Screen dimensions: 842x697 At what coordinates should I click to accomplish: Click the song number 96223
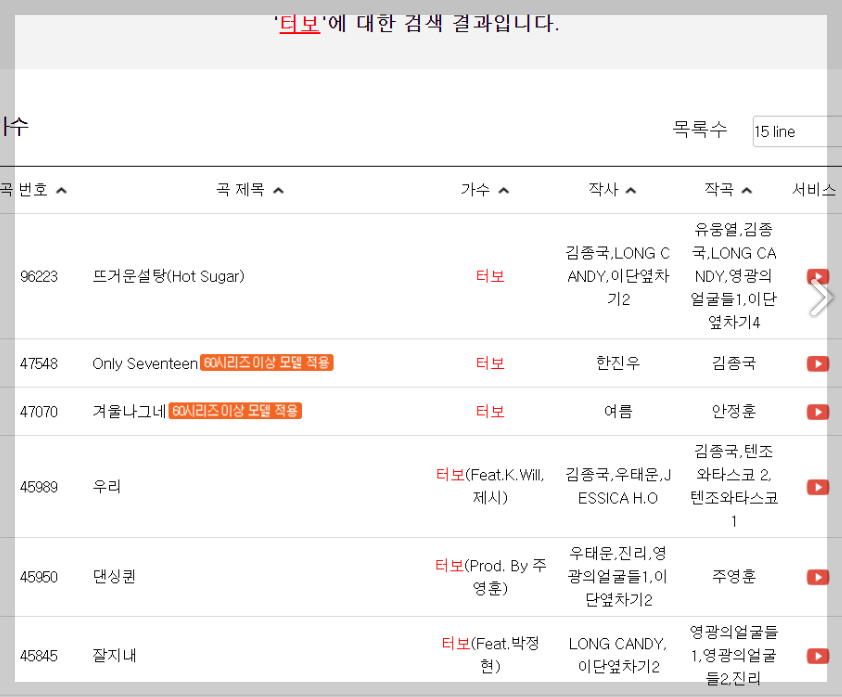click(x=38, y=276)
